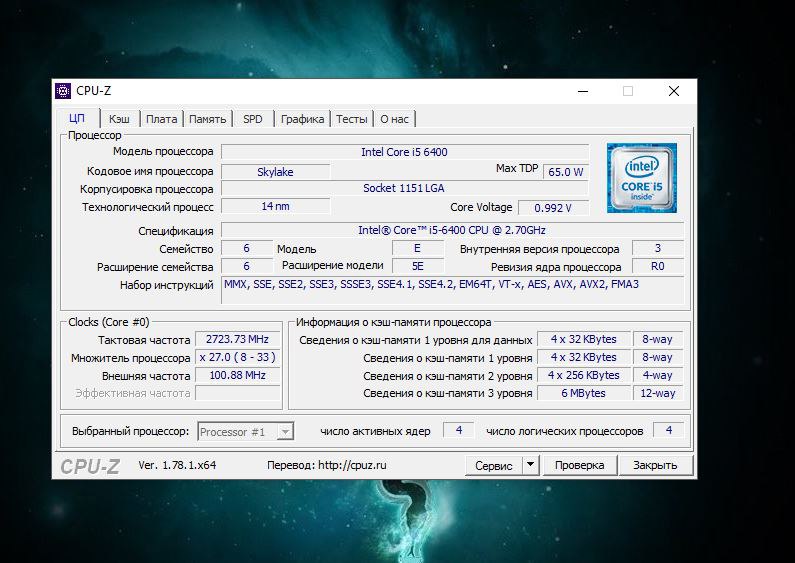Click the 6 MBytes L3 cache value
The width and height of the screenshot is (795, 563).
point(584,393)
